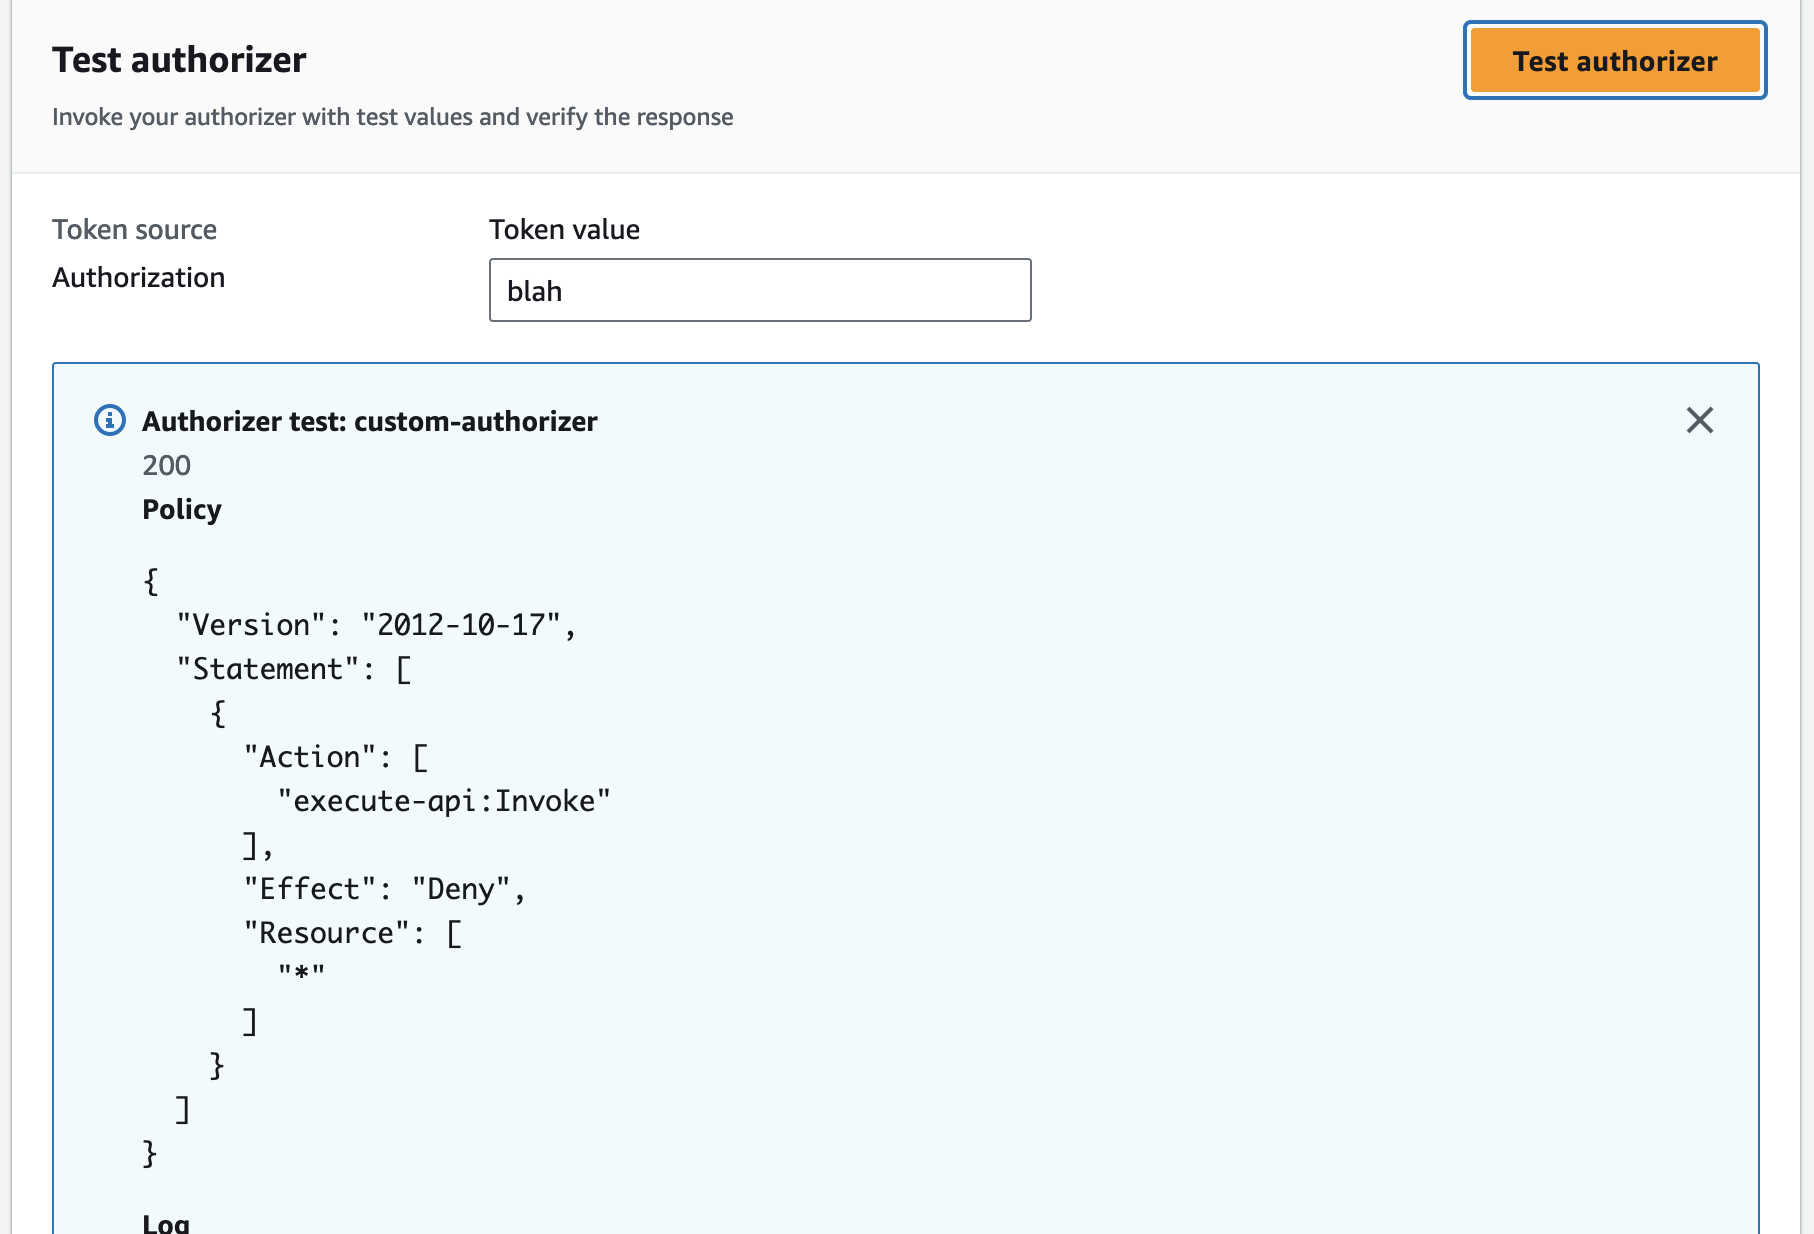Click the 200 status code text
Image resolution: width=1814 pixels, height=1234 pixels.
pos(165,465)
